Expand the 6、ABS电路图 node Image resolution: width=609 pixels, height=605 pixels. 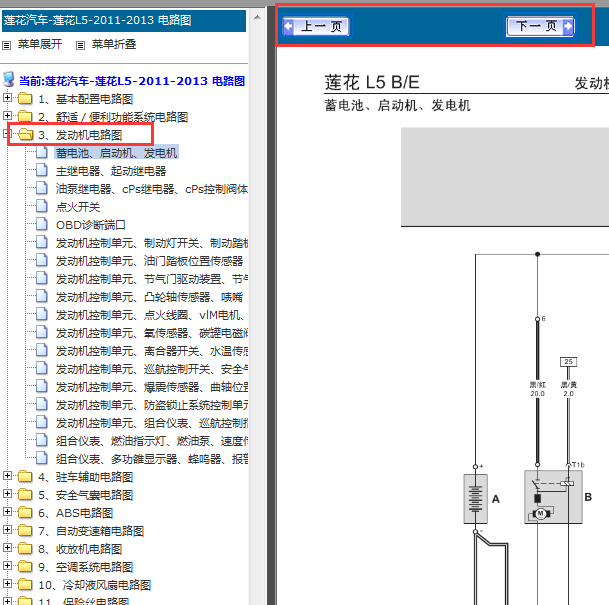coord(7,511)
